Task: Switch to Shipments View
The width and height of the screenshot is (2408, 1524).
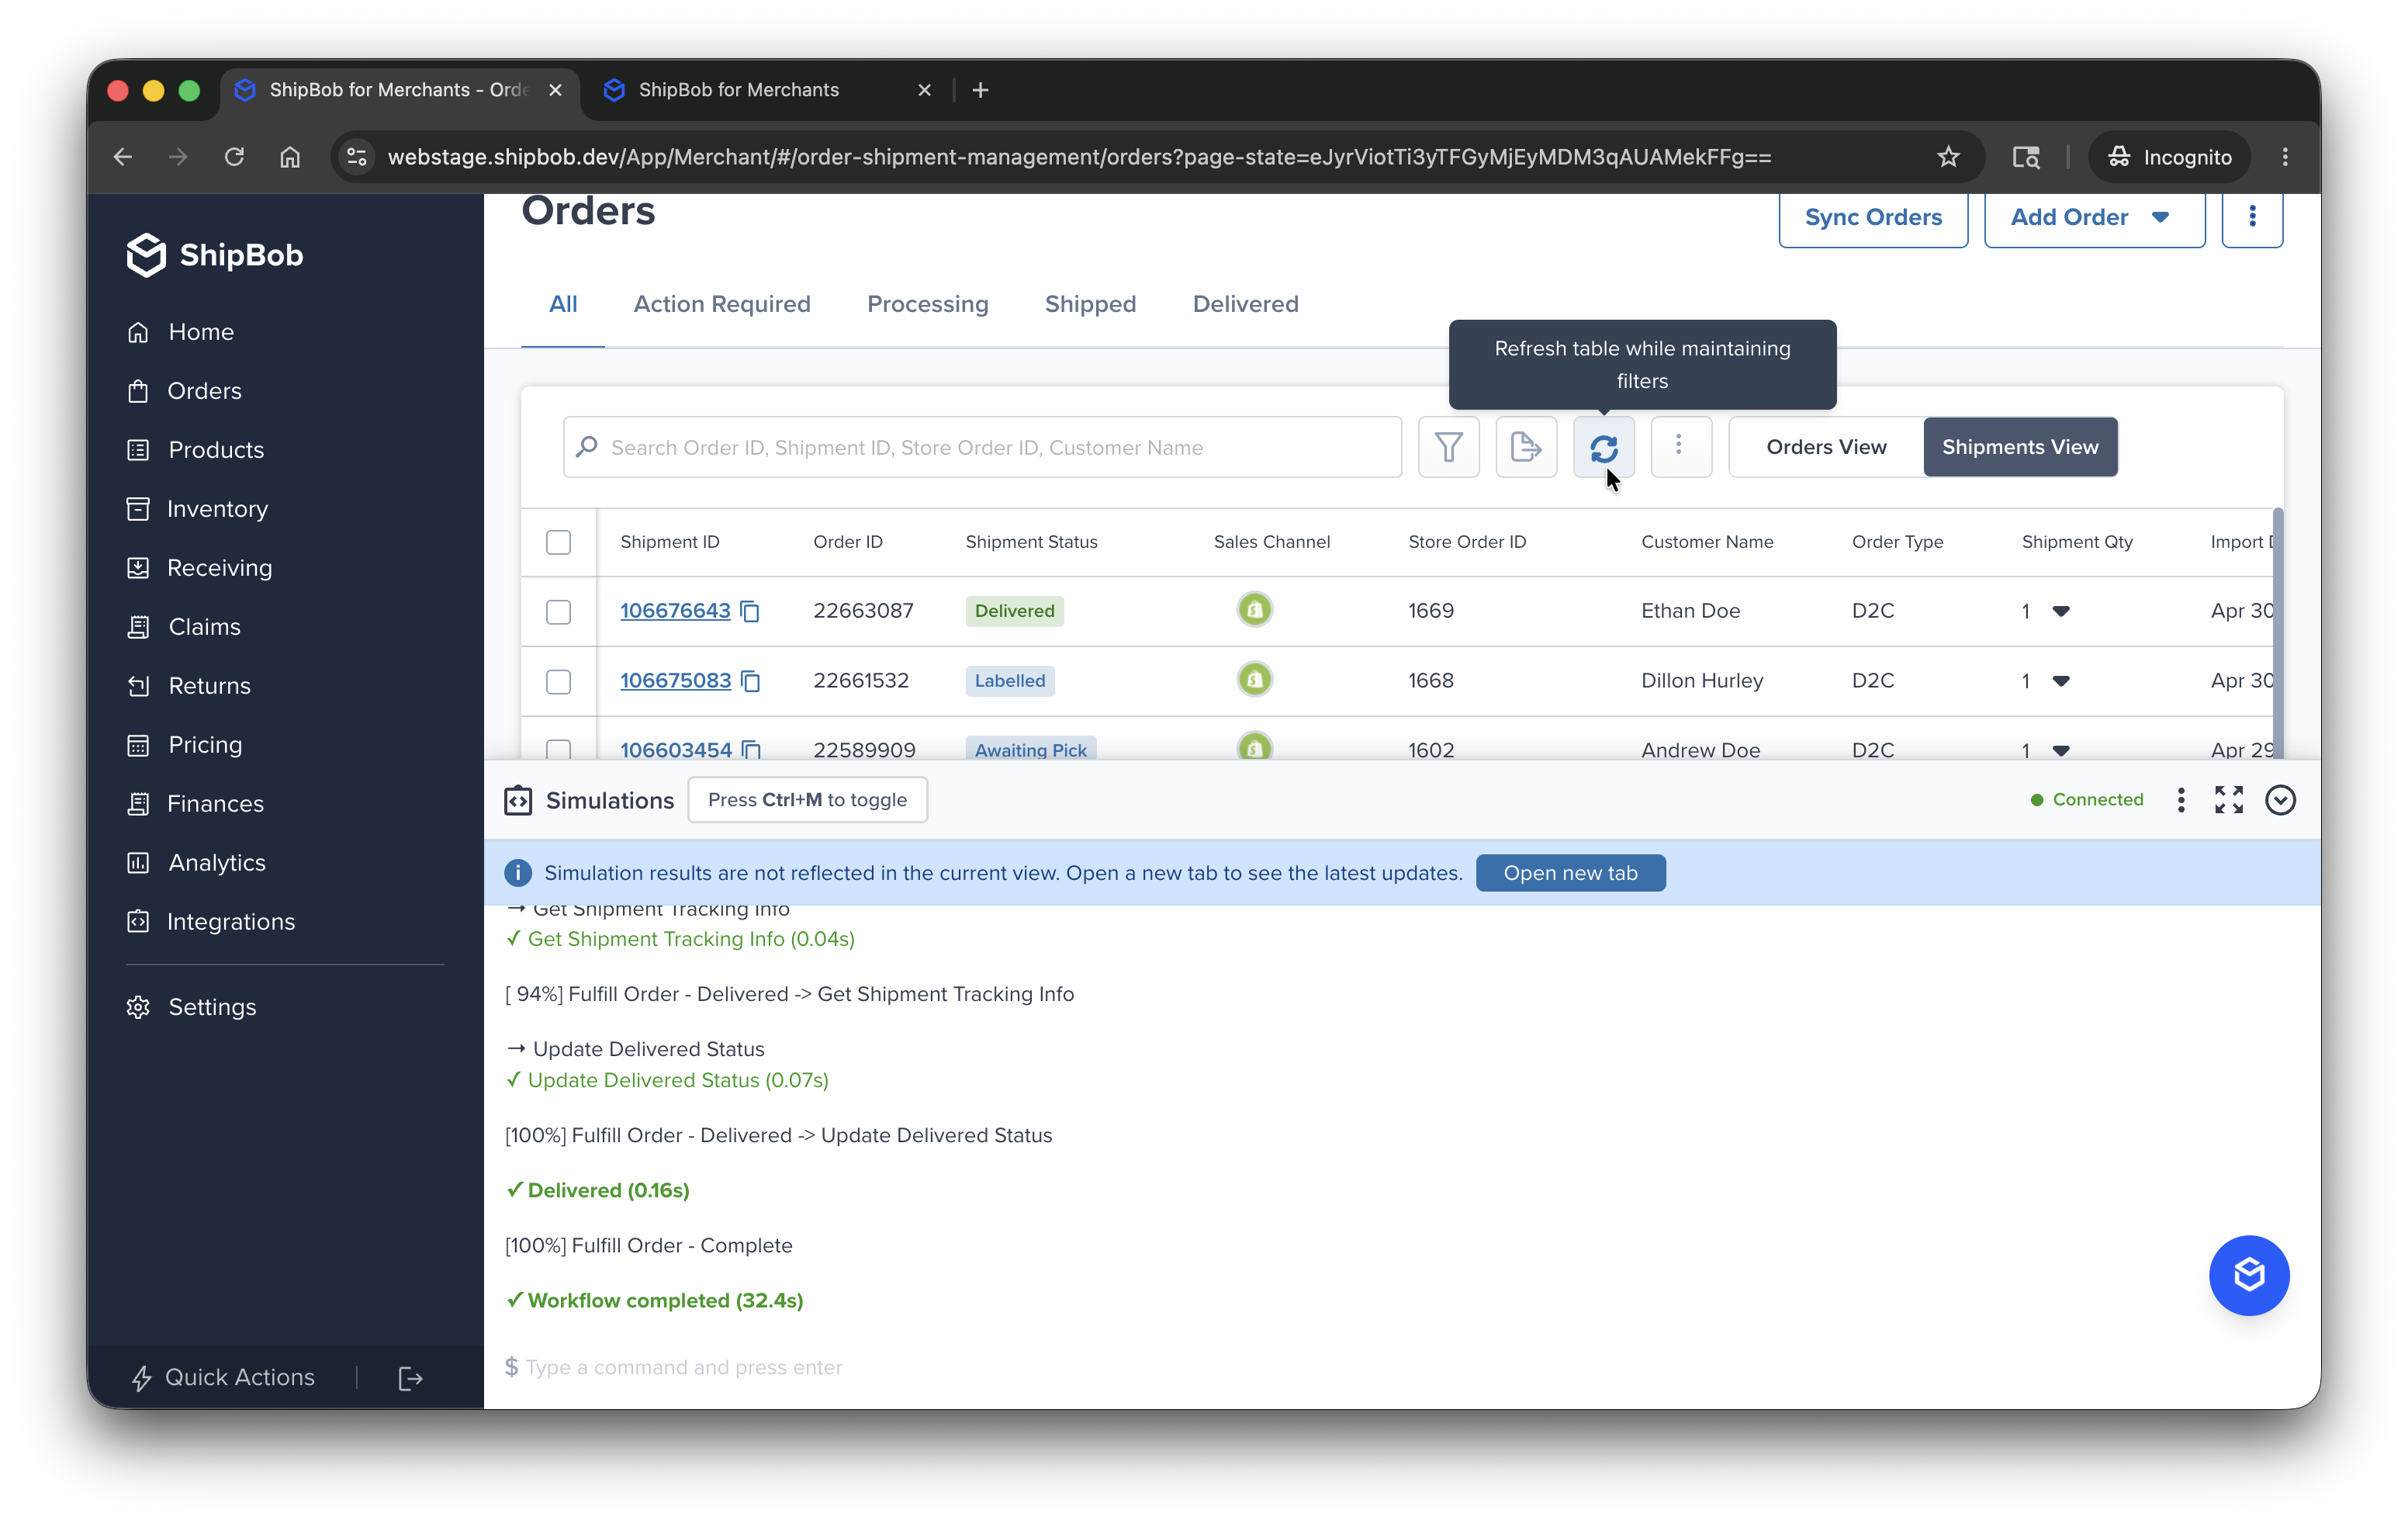Action: (2020, 447)
